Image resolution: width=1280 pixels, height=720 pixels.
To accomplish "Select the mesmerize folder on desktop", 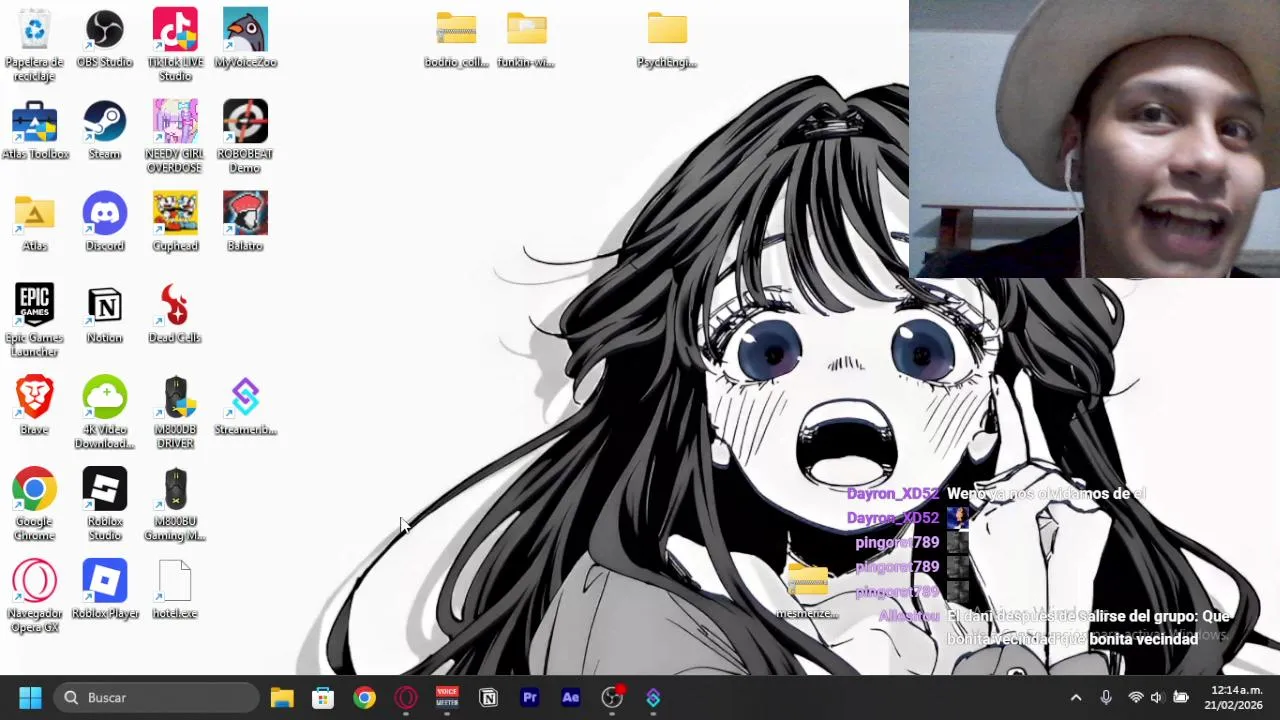I will (807, 591).
